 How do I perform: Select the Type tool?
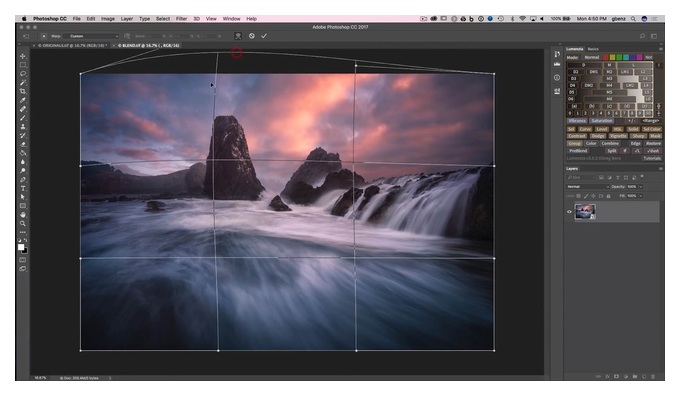click(23, 188)
